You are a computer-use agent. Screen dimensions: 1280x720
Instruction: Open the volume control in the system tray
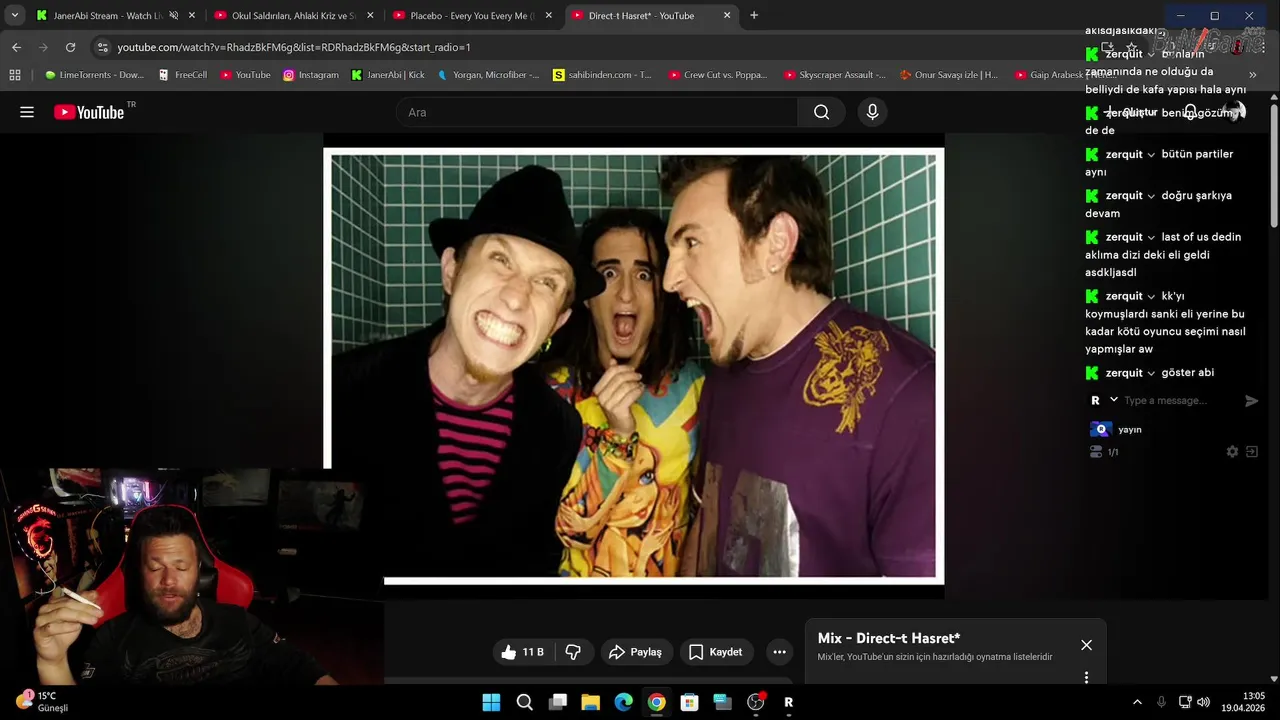click(1203, 702)
